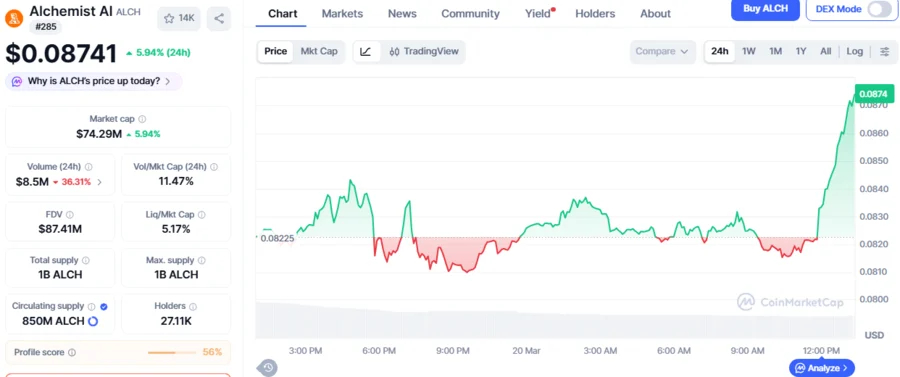
Task: Open the About tab
Action: (x=655, y=14)
